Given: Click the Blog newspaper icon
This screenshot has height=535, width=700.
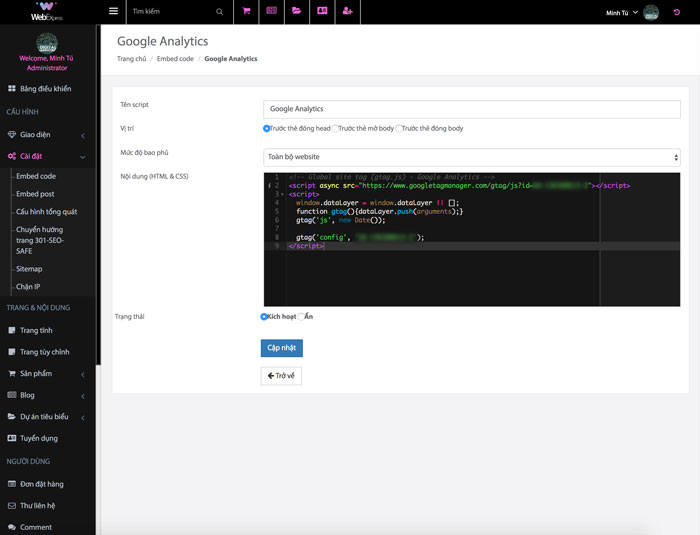Looking at the screenshot, I should (12, 395).
